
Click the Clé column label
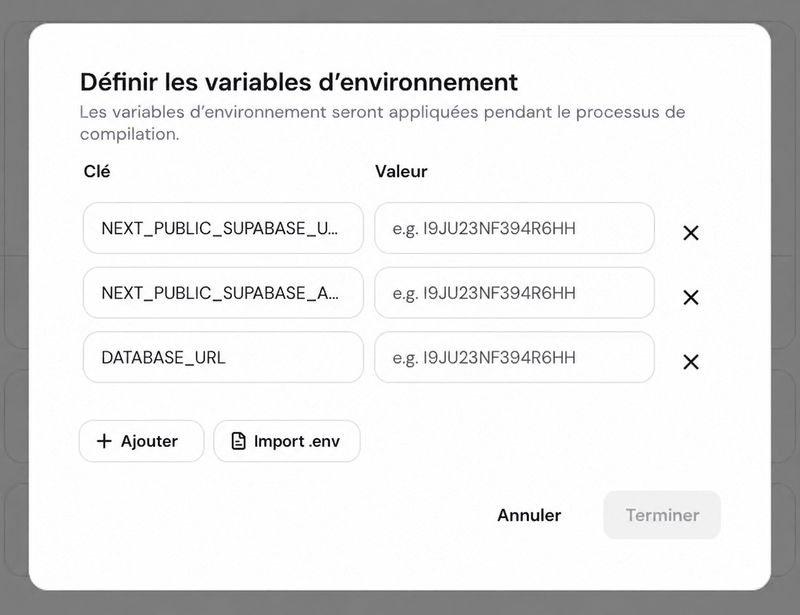coord(97,171)
